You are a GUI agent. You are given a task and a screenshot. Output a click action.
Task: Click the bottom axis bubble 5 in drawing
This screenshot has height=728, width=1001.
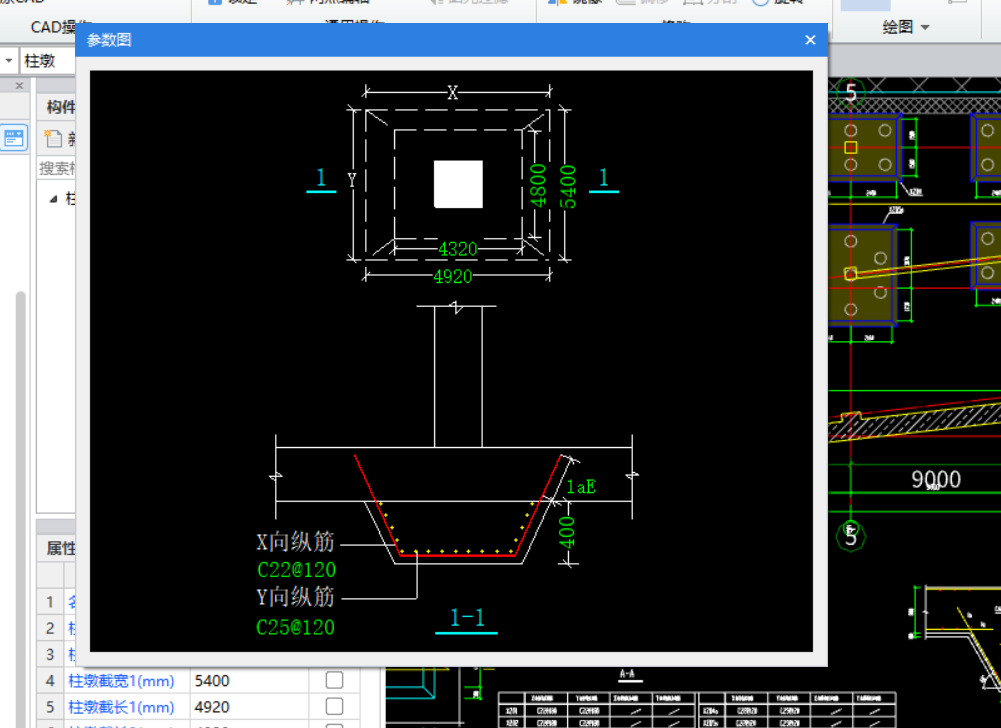pyautogui.click(x=850, y=536)
